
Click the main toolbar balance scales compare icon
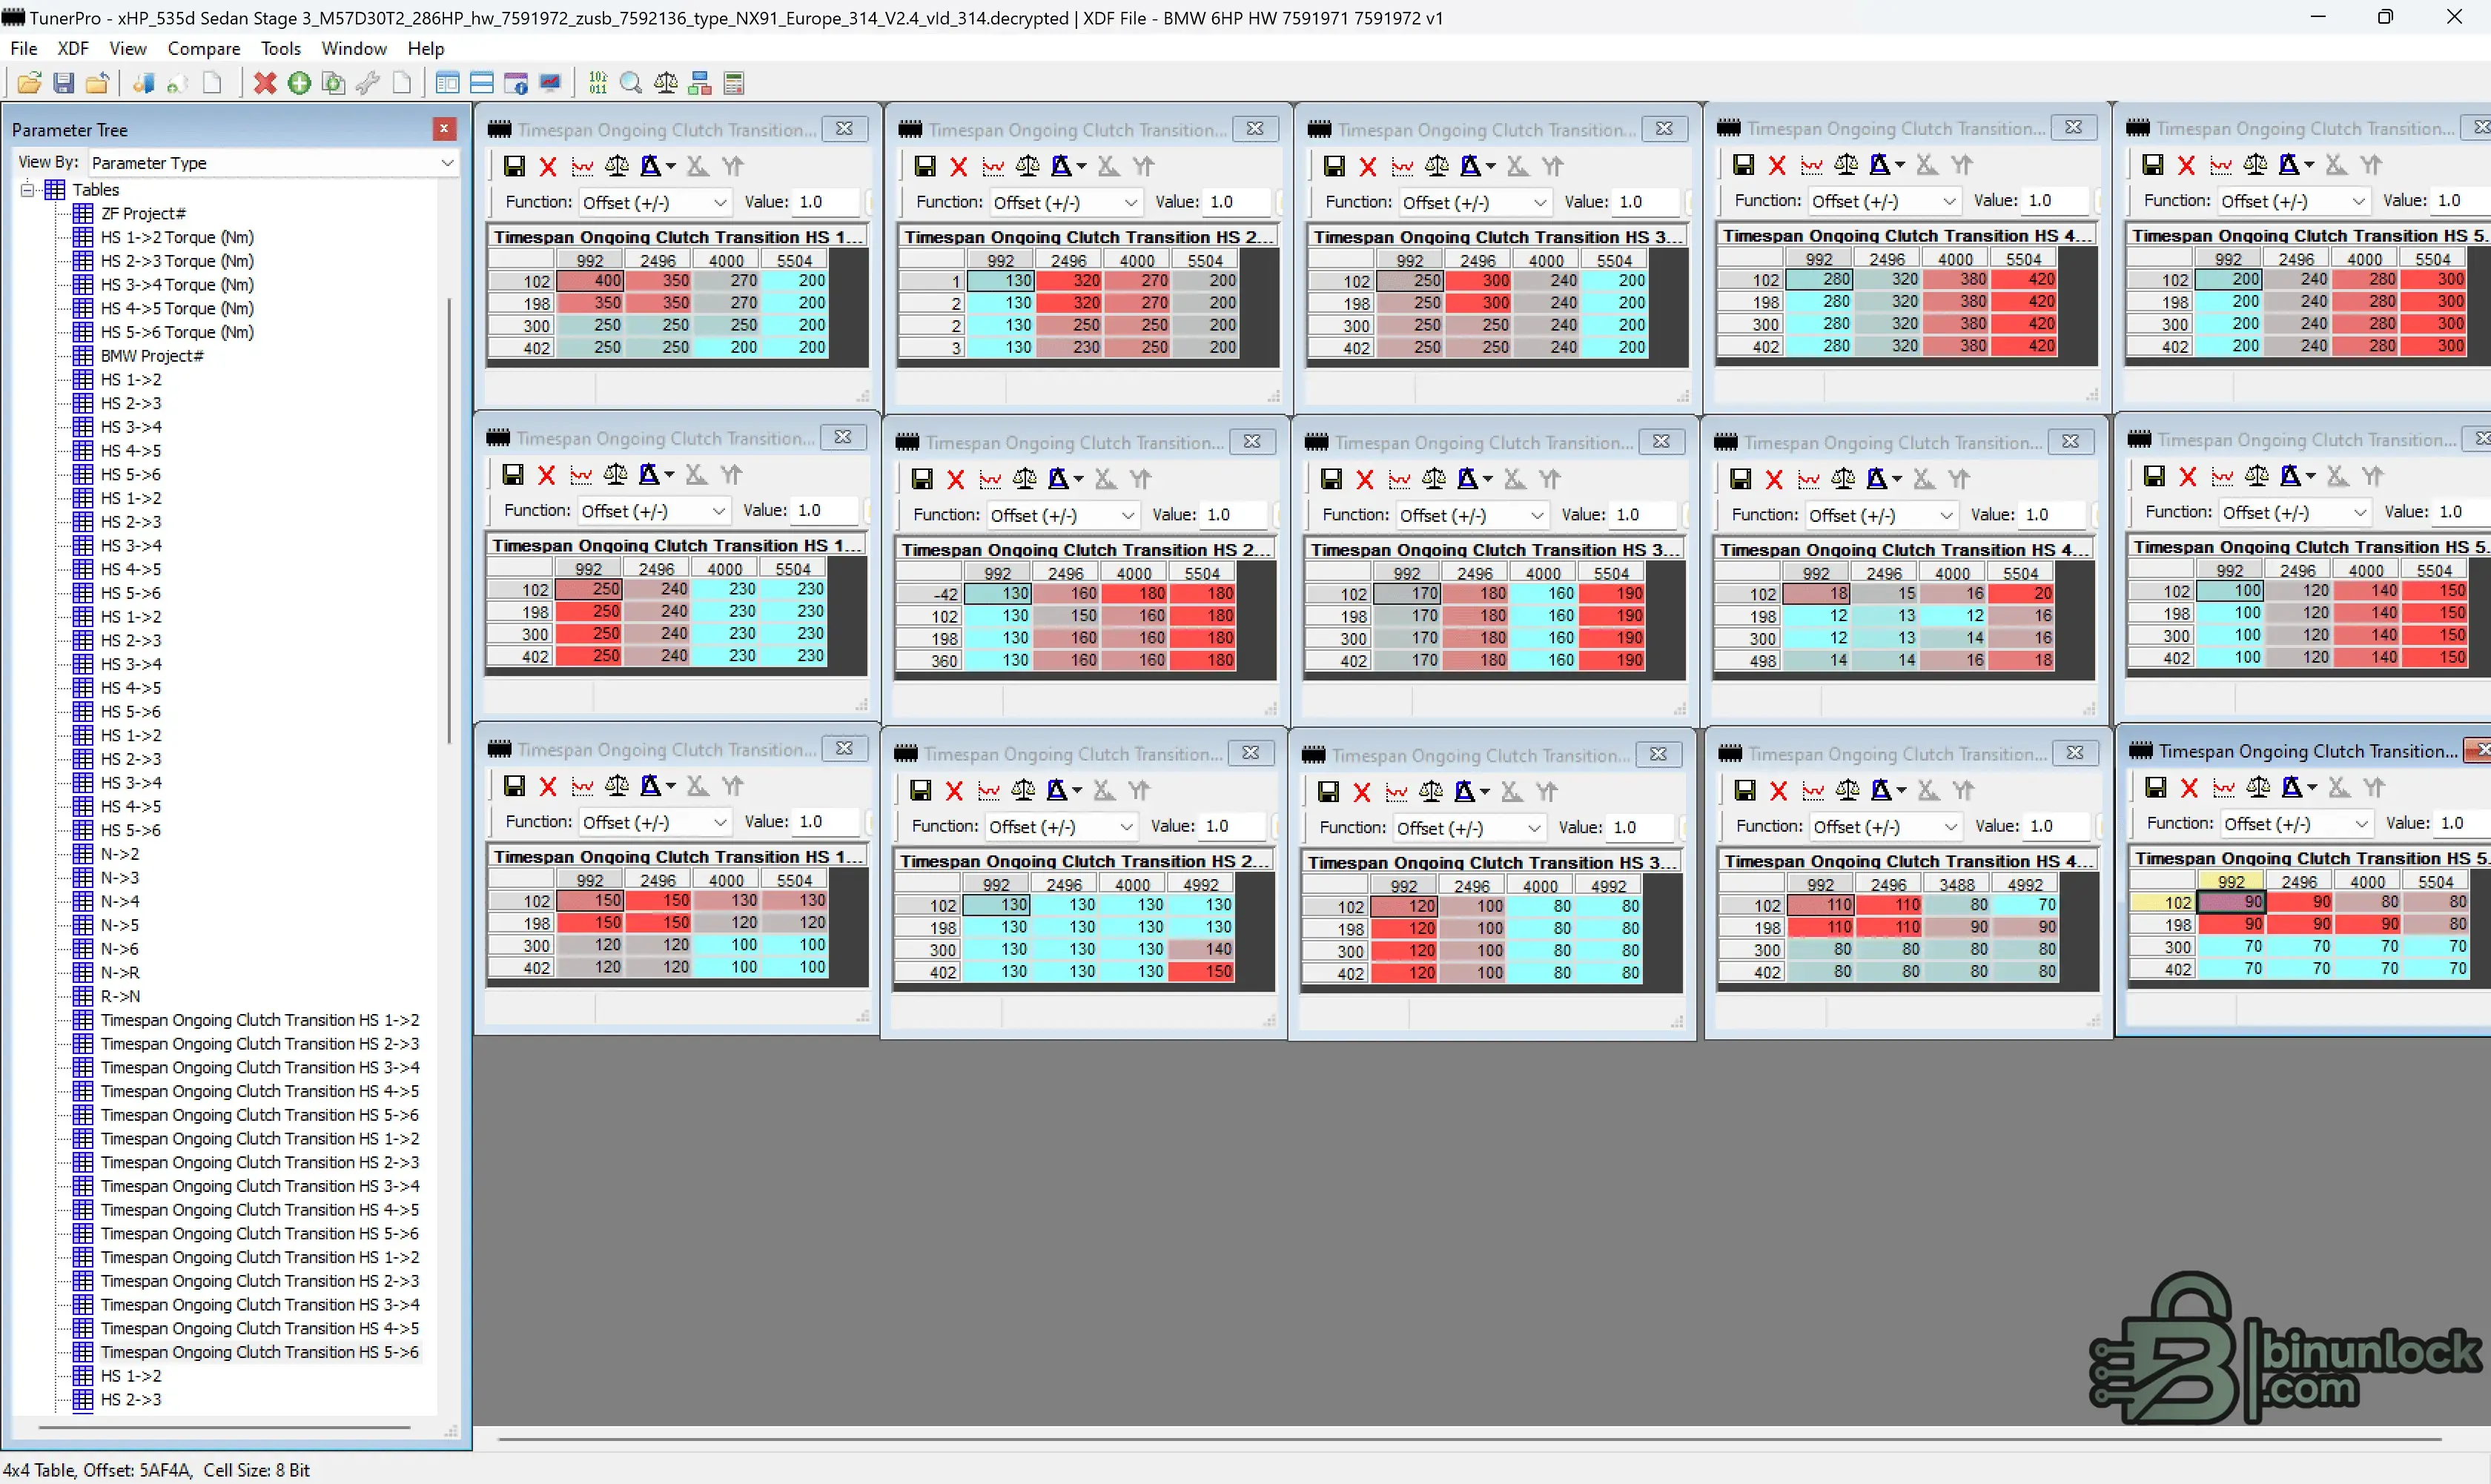tap(665, 83)
